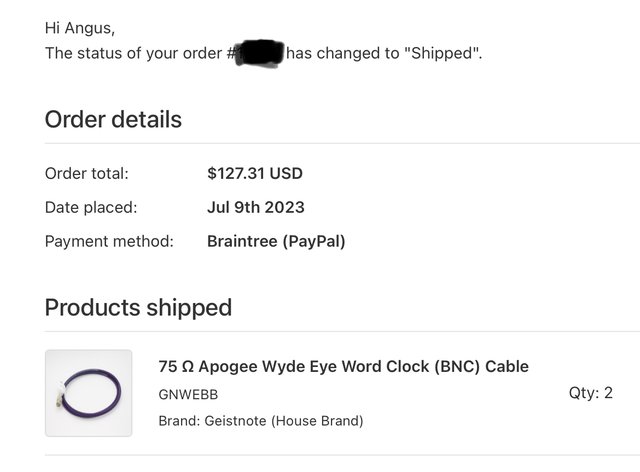Click the Qty: 2 quantity text

pos(591,393)
